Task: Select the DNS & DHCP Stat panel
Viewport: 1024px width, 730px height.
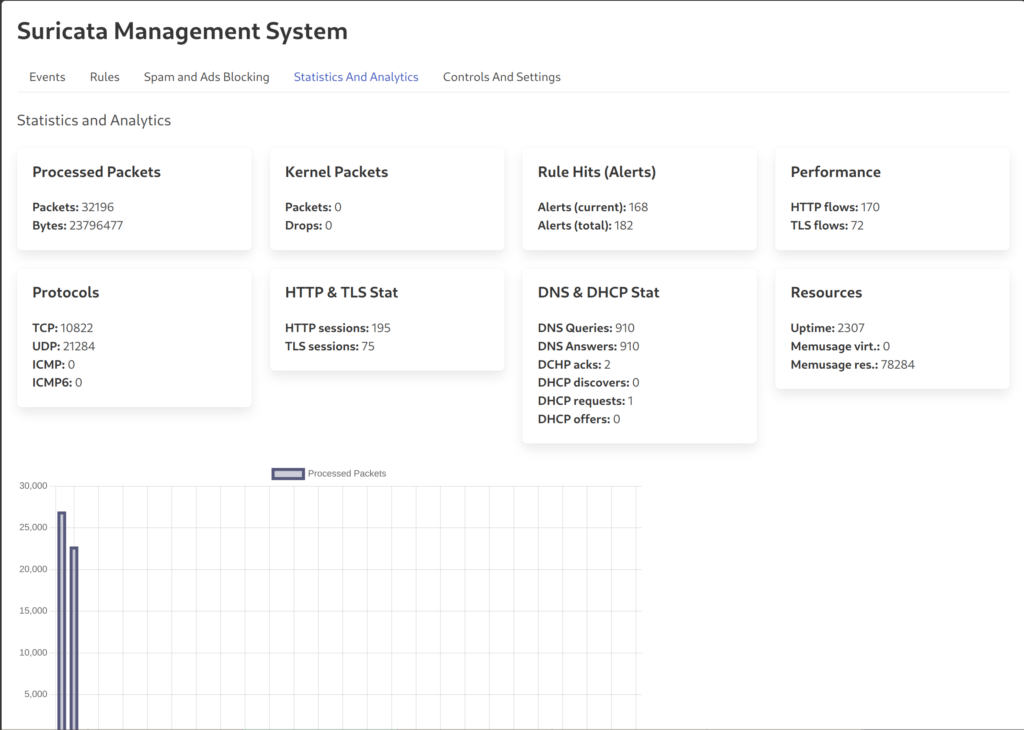Action: click(x=639, y=355)
